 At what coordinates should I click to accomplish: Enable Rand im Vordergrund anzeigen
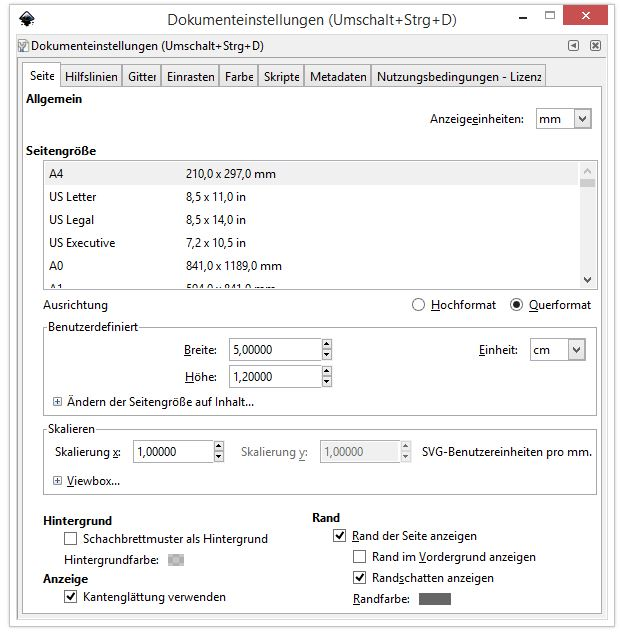click(x=359, y=557)
